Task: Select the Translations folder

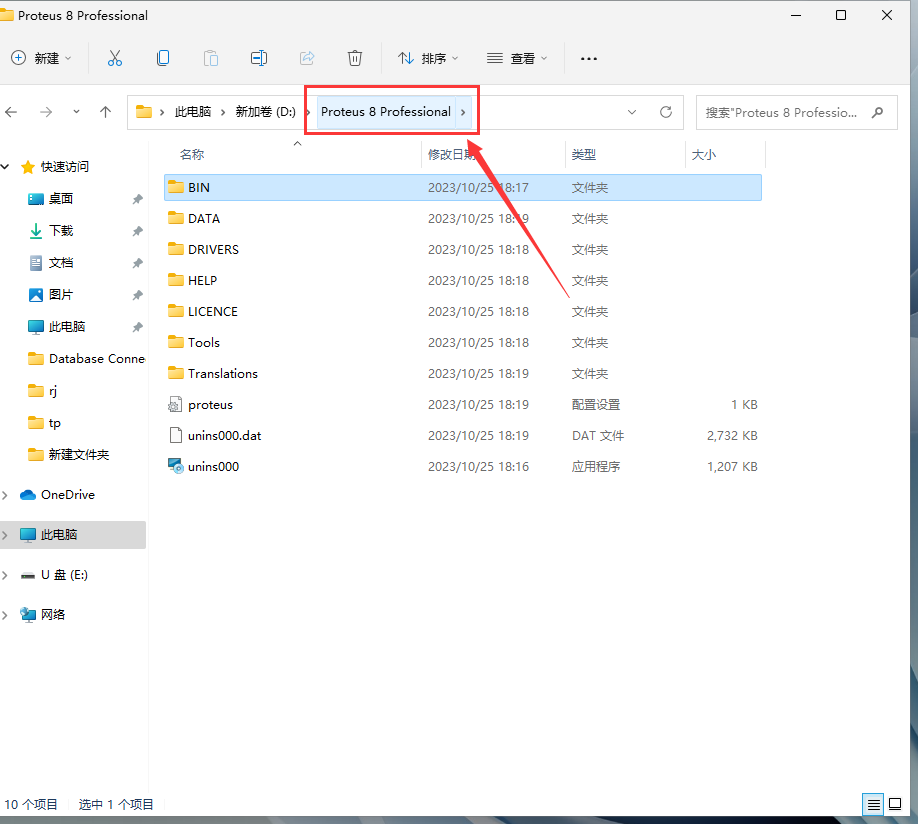Action: 222,374
